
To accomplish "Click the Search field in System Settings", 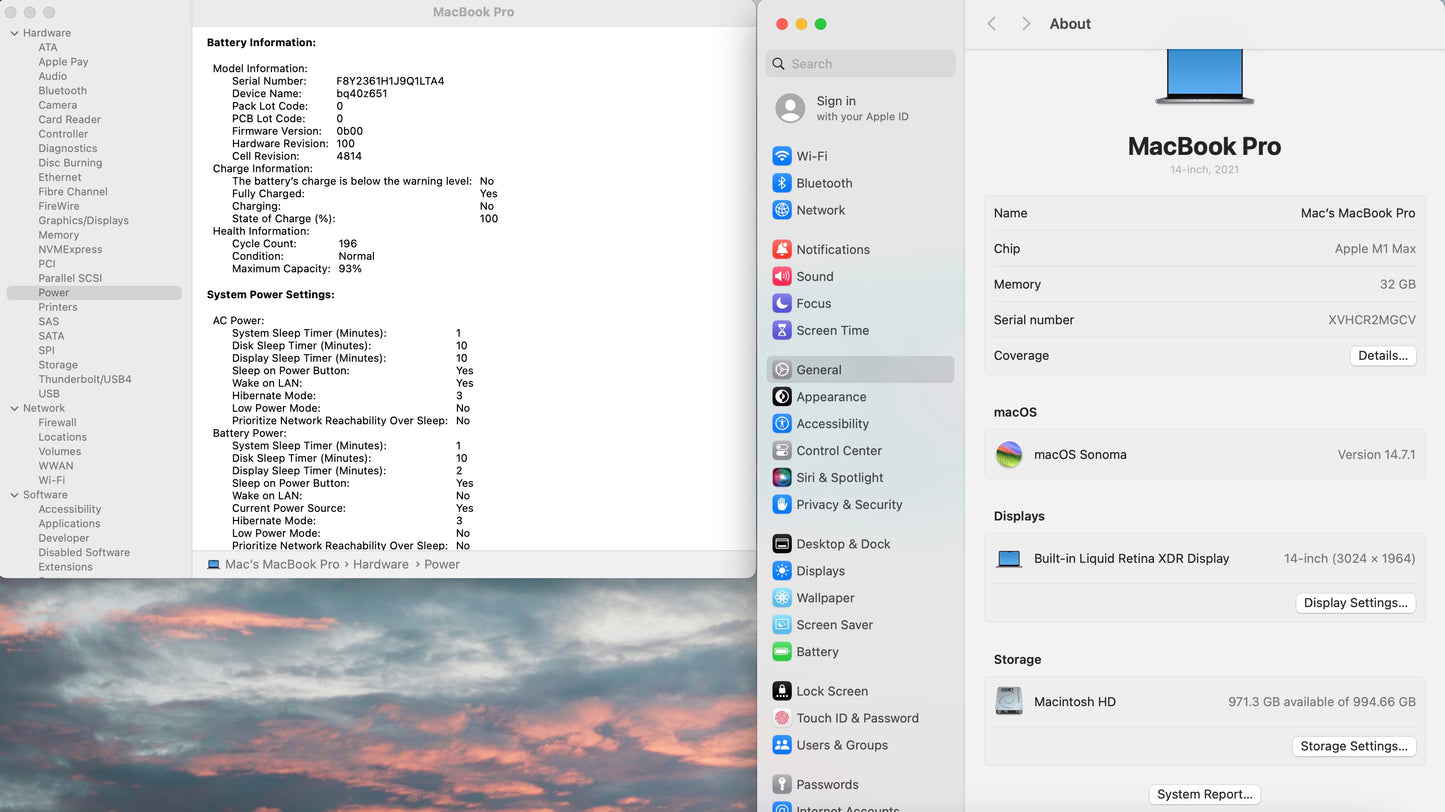I will (861, 64).
